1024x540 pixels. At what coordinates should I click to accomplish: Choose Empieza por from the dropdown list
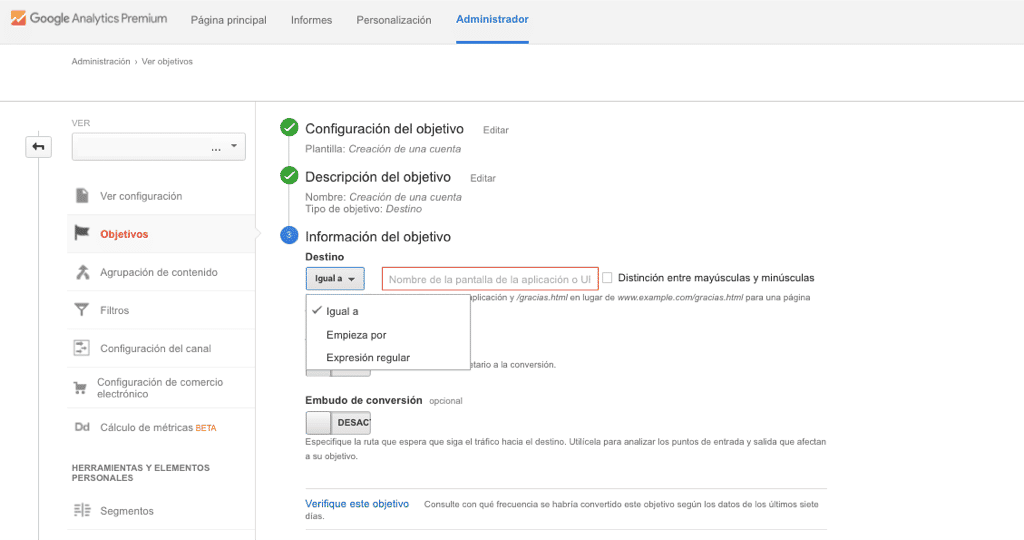click(356, 335)
